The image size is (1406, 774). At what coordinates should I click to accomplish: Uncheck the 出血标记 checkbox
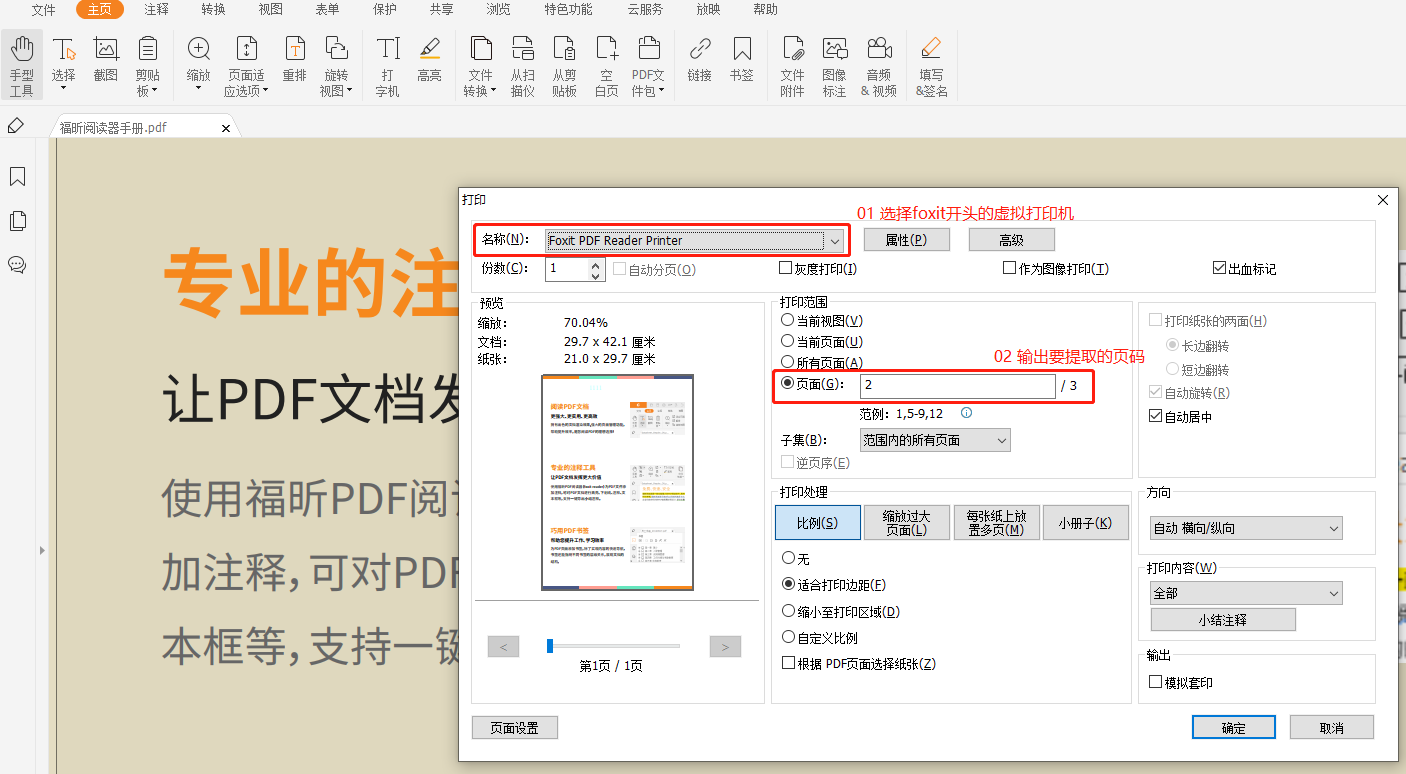tap(1218, 267)
